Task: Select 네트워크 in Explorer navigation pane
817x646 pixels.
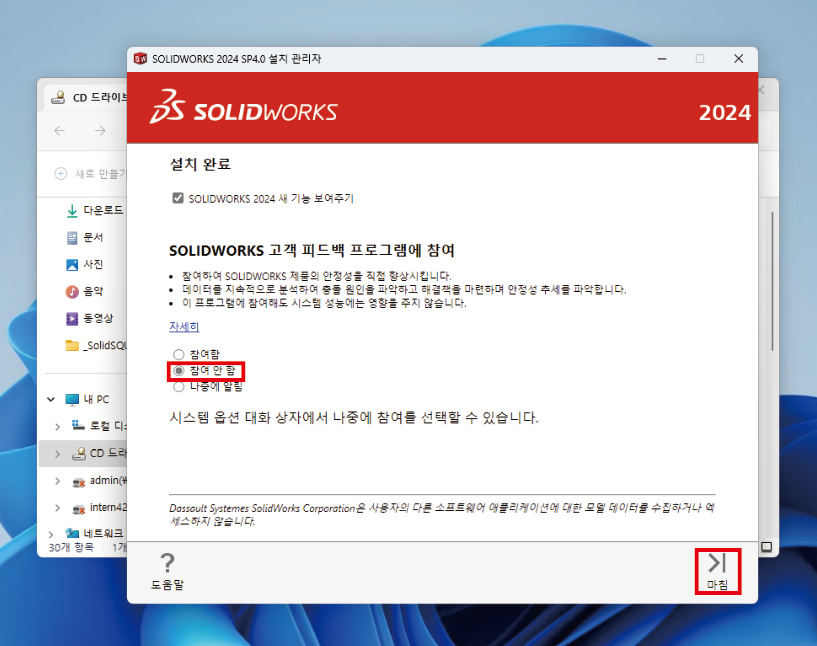Action: pos(94,533)
